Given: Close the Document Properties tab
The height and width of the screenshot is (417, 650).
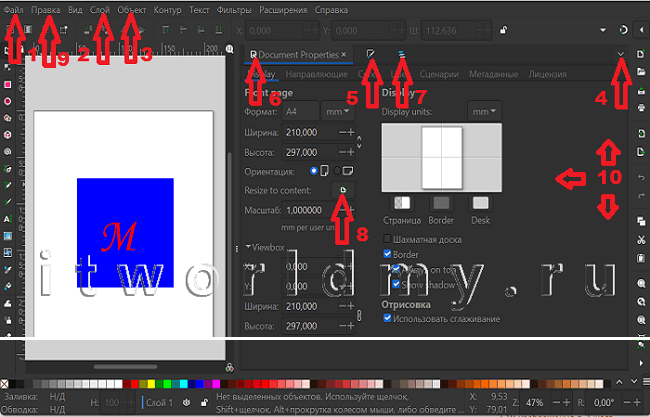Looking at the screenshot, I should tap(344, 55).
